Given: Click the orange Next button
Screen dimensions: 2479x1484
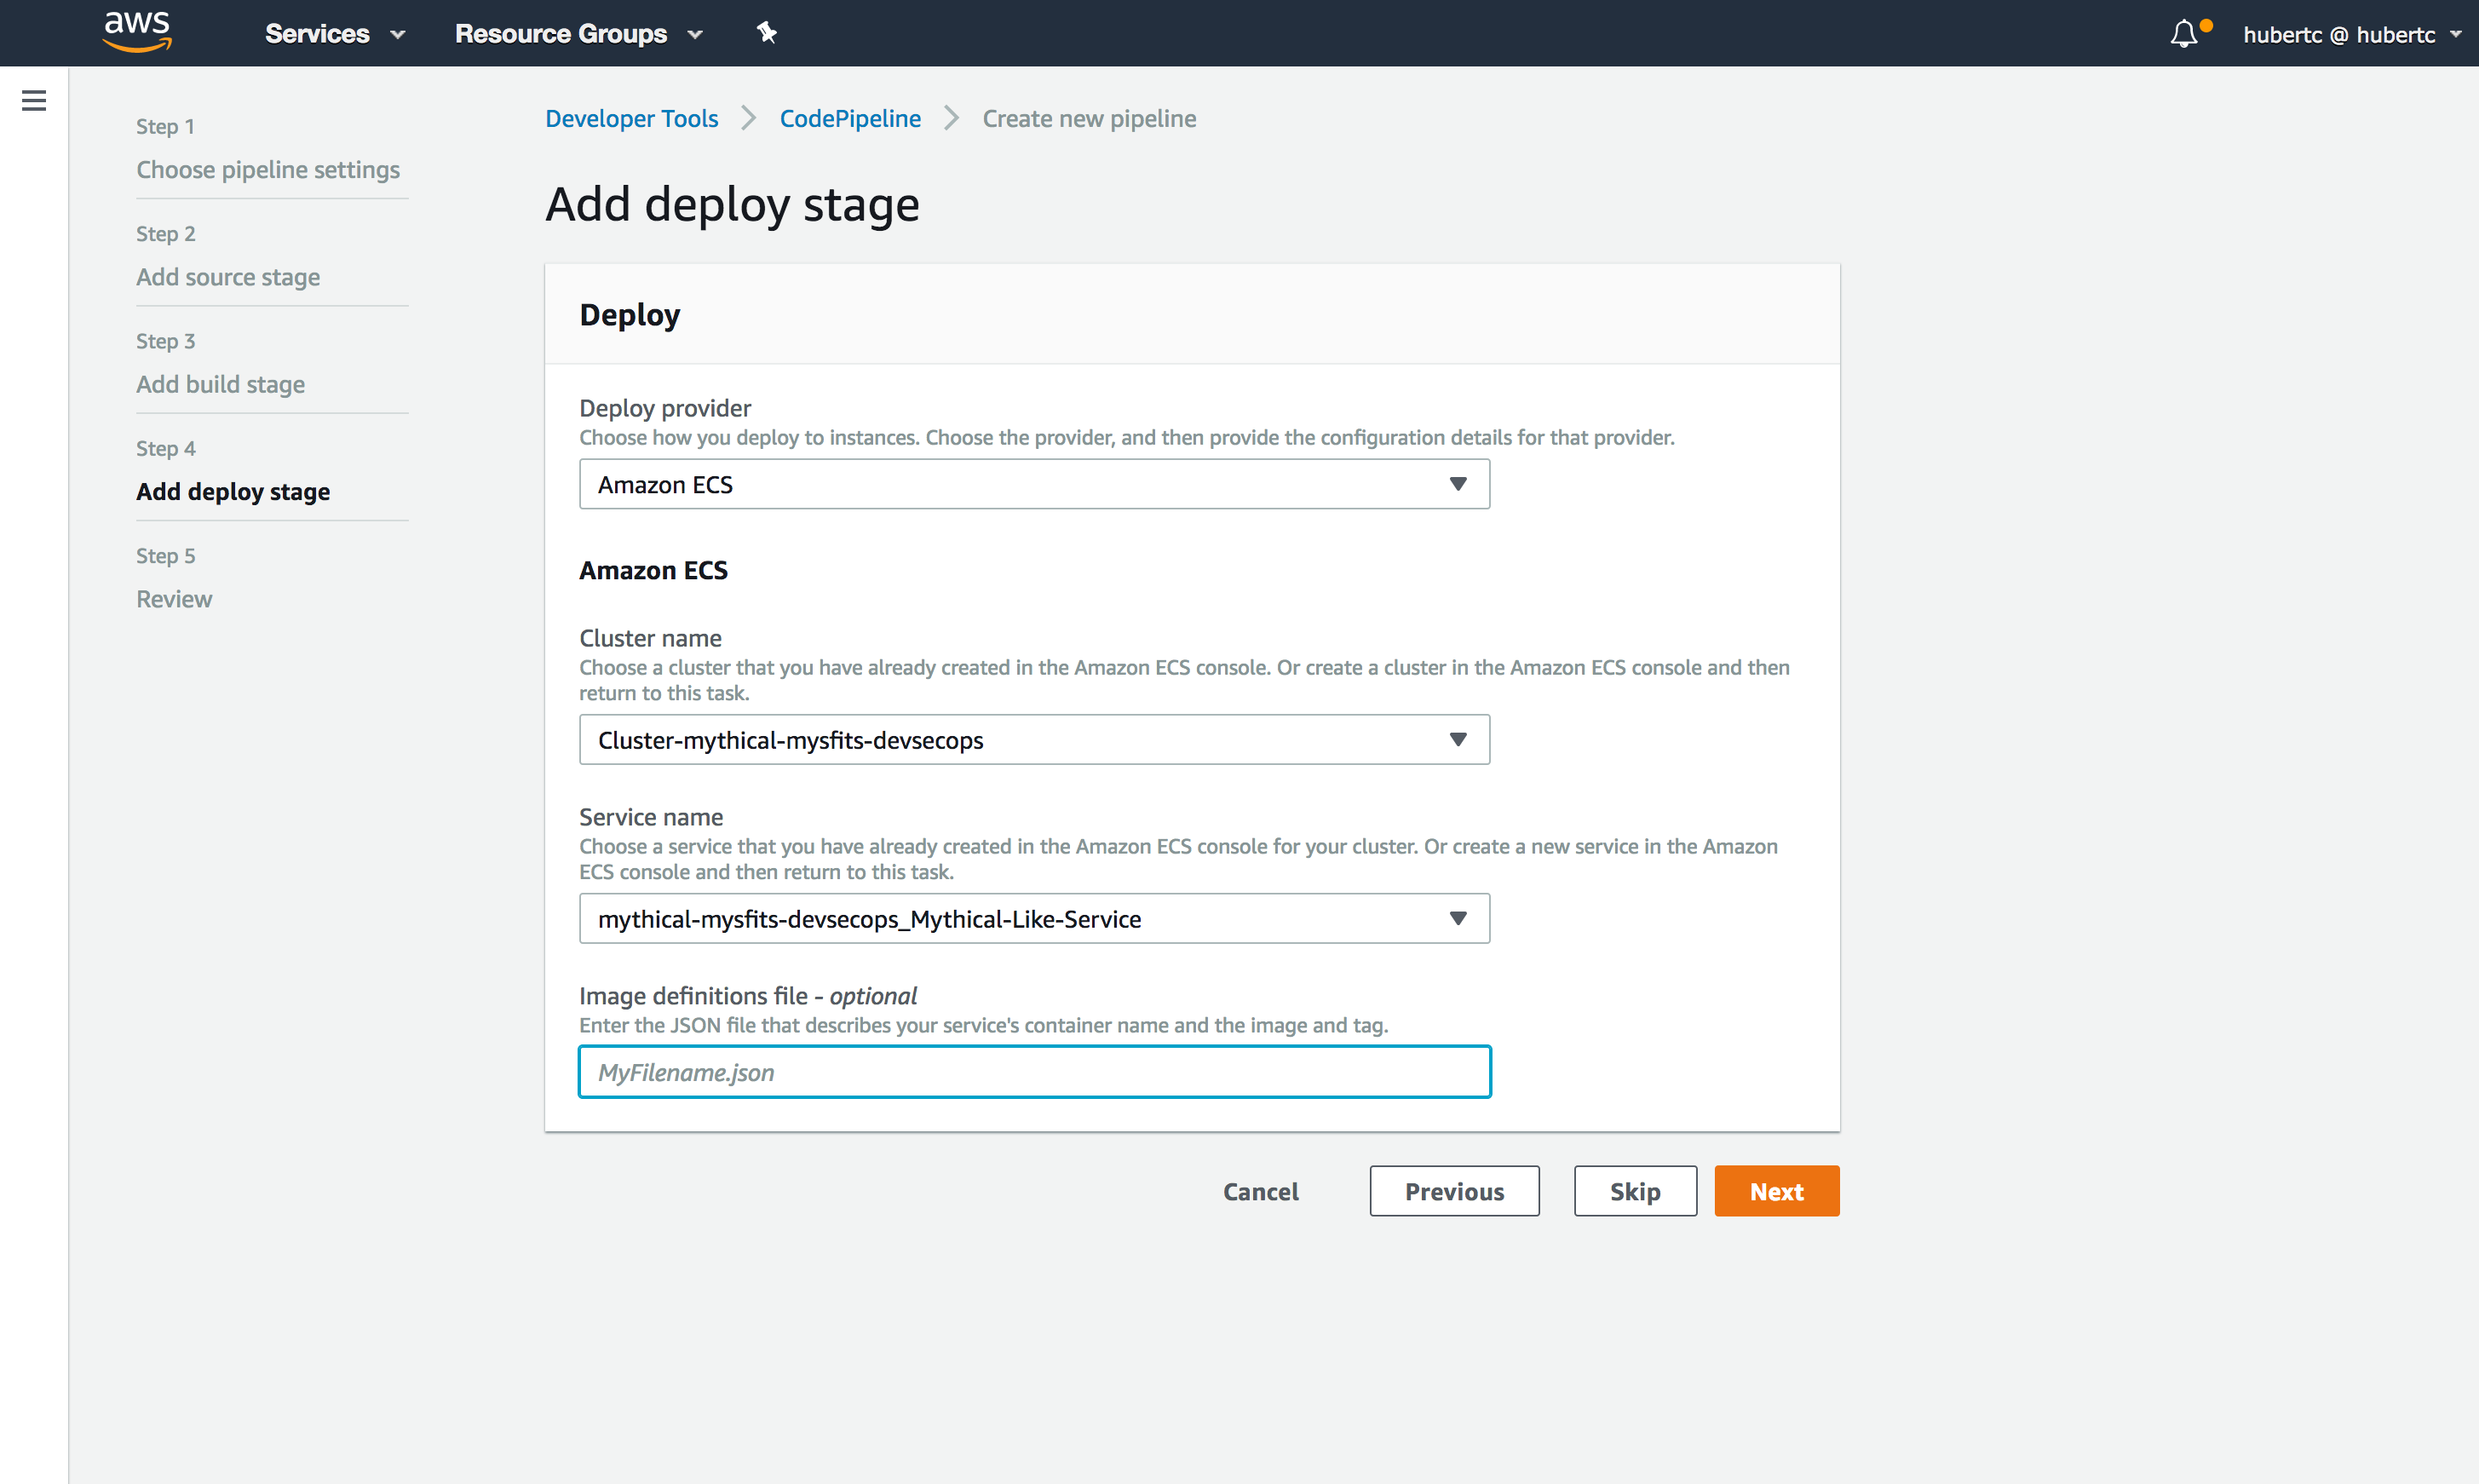Looking at the screenshot, I should [1776, 1191].
